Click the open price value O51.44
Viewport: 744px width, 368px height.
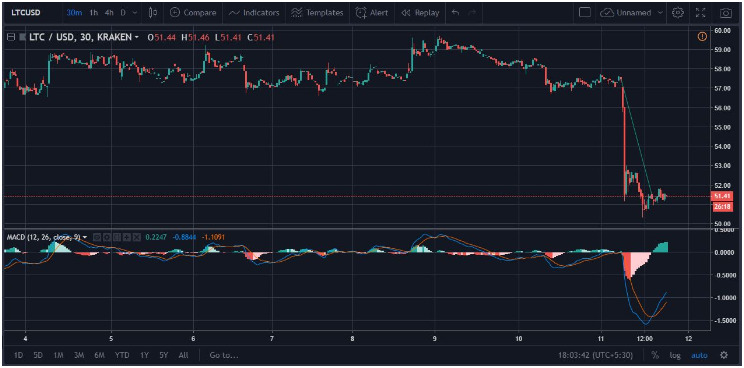(162, 37)
